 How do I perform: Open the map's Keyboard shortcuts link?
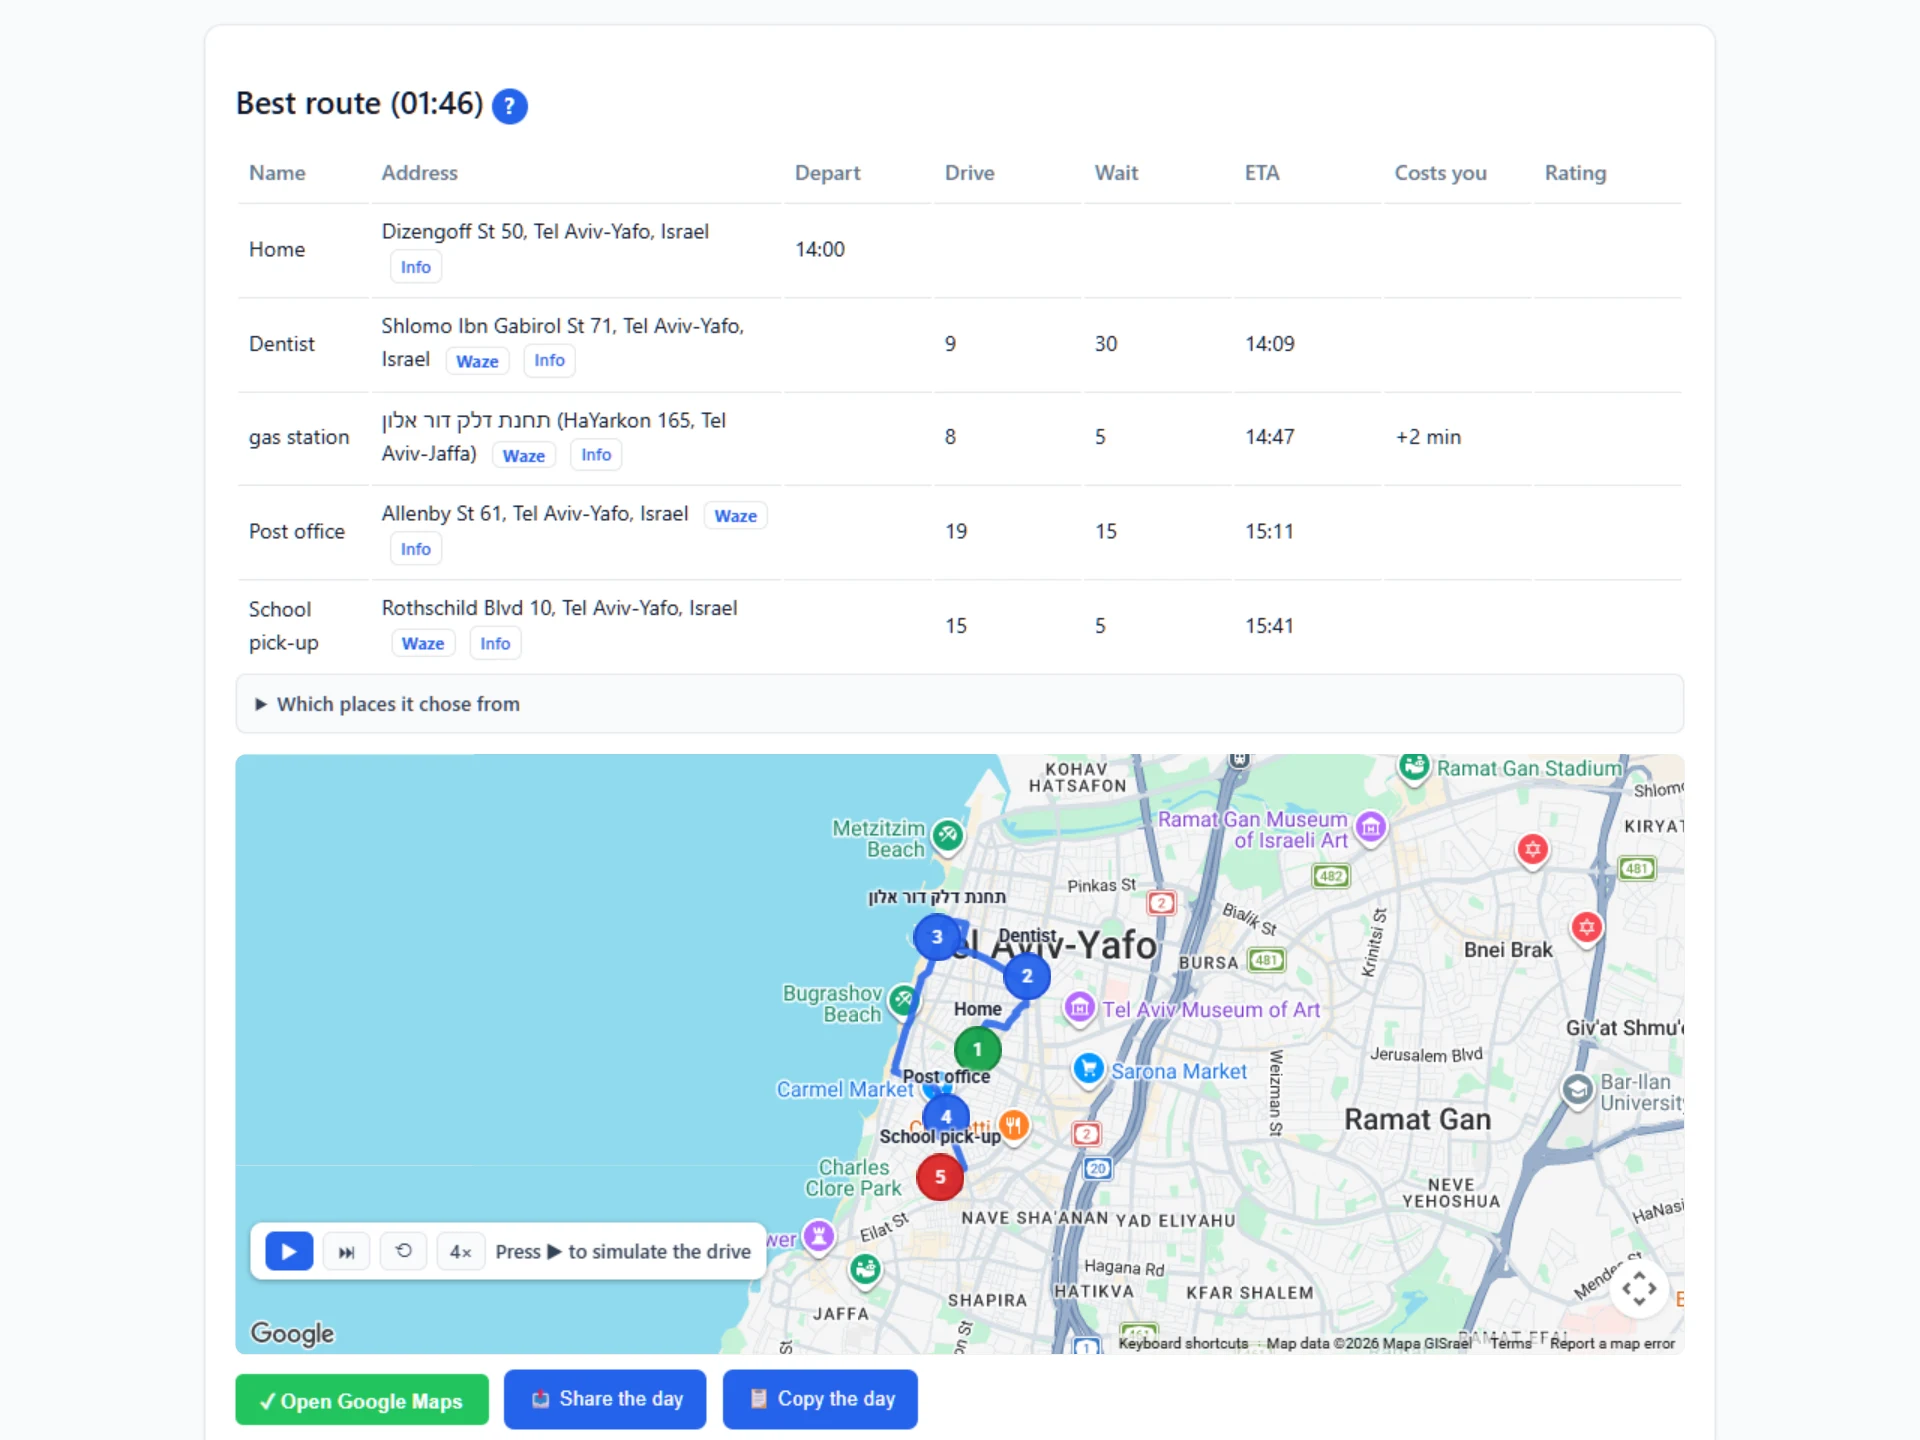point(1183,1343)
